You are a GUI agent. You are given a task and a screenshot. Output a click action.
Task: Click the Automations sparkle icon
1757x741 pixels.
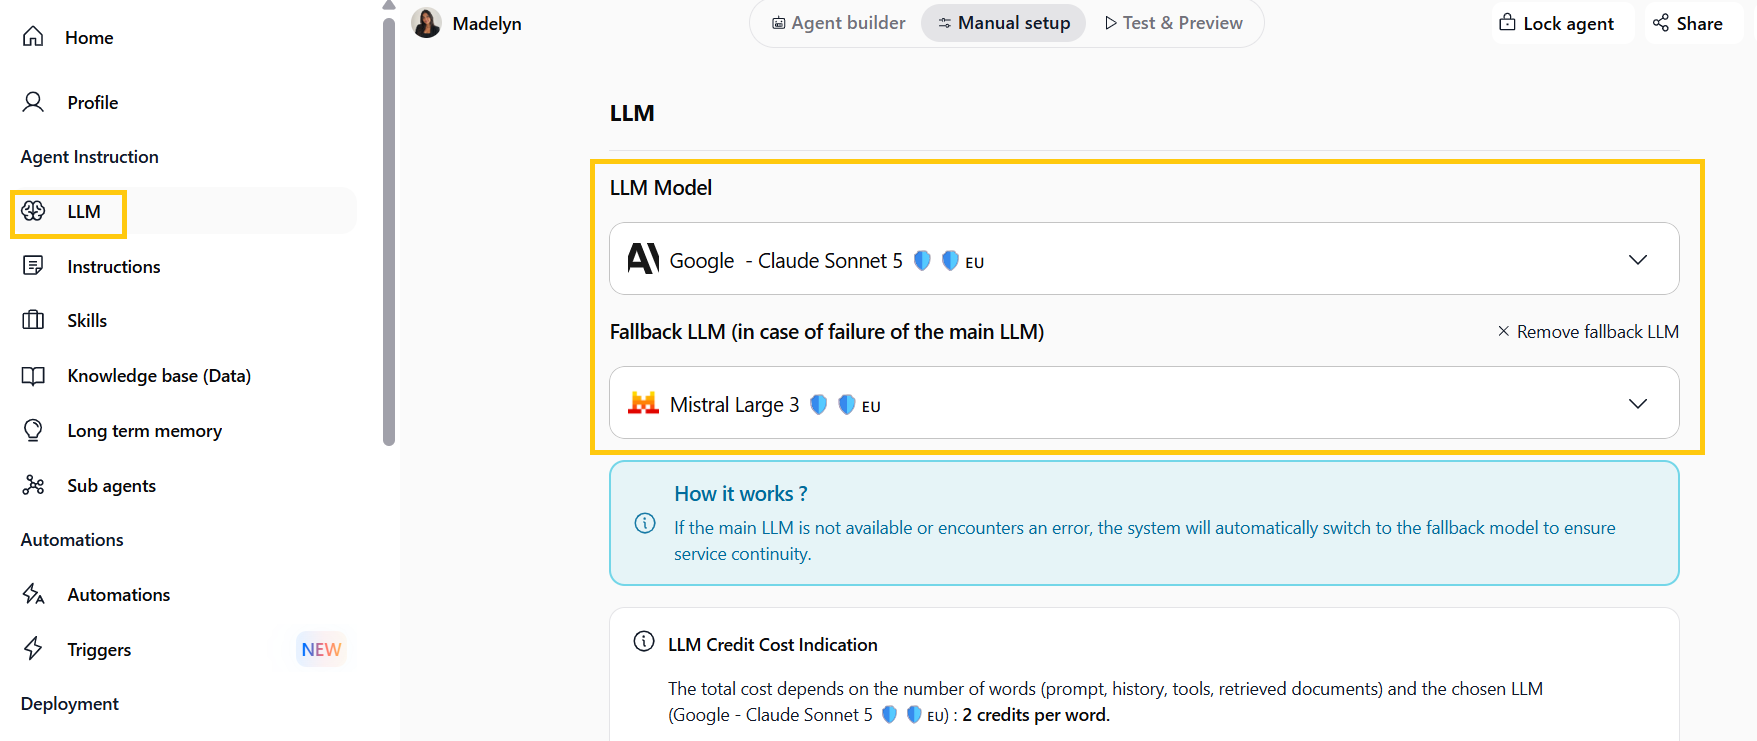(33, 594)
